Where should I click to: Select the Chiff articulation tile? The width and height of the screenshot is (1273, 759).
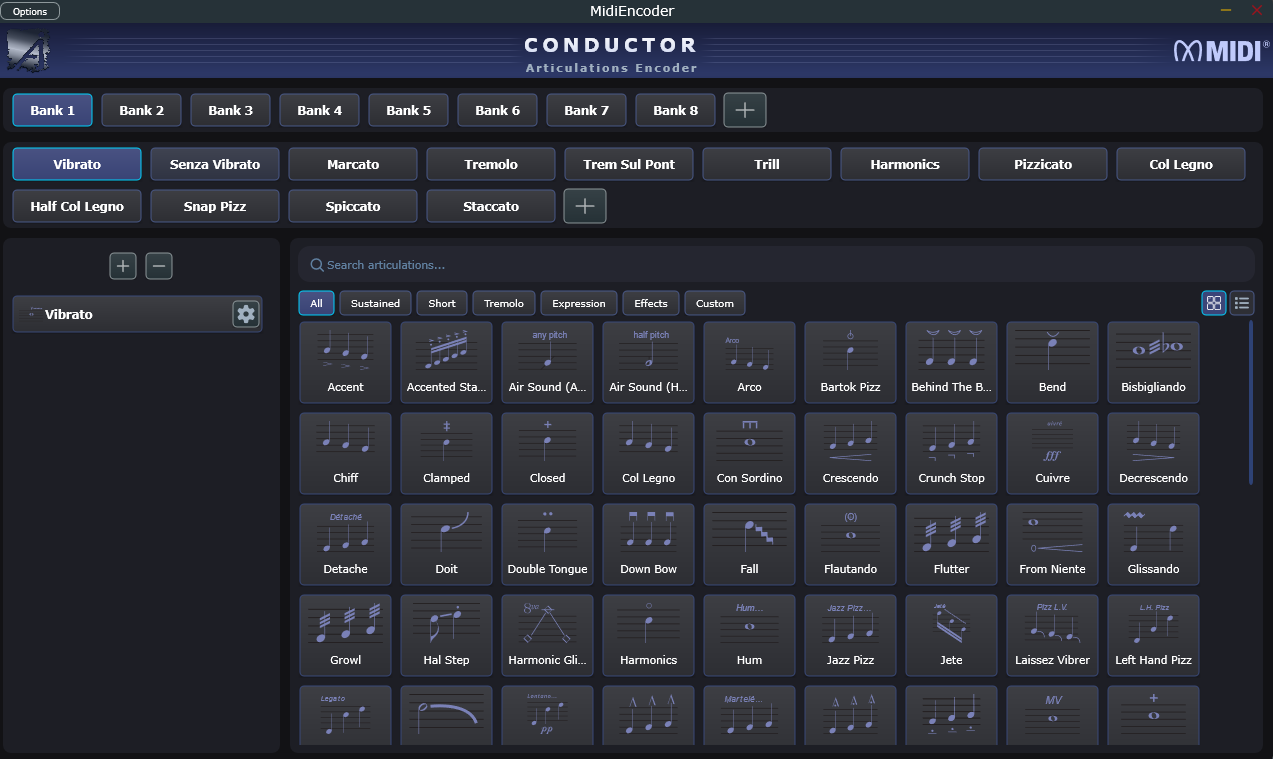pos(345,453)
